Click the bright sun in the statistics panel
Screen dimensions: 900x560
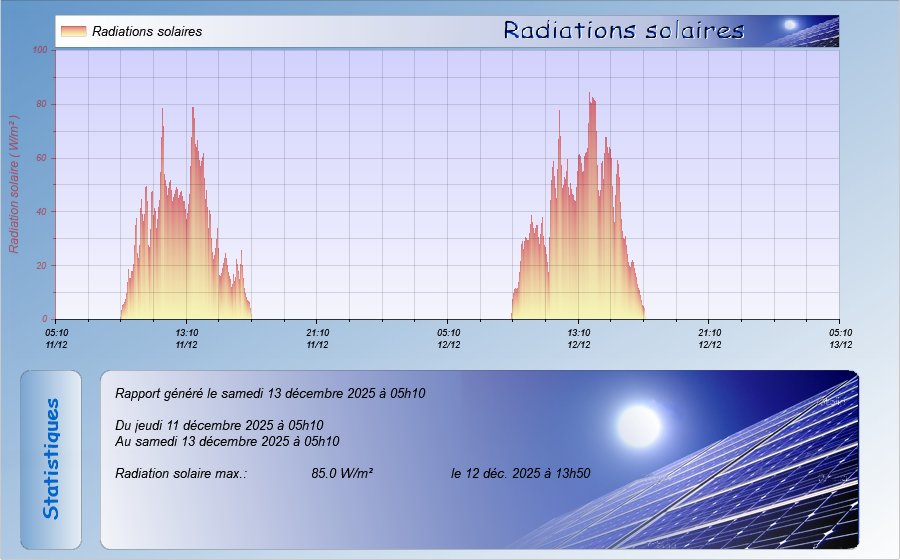(639, 425)
